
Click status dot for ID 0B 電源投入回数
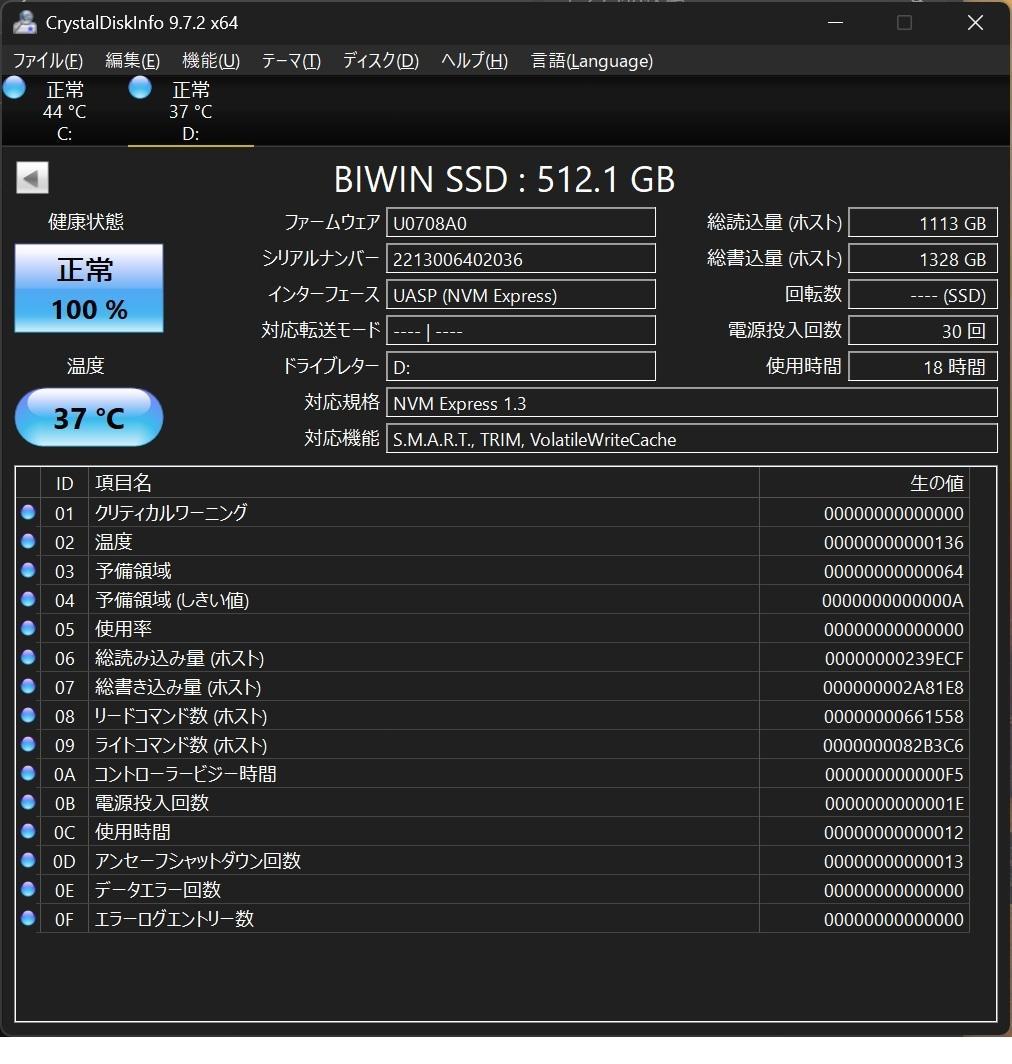point(28,802)
